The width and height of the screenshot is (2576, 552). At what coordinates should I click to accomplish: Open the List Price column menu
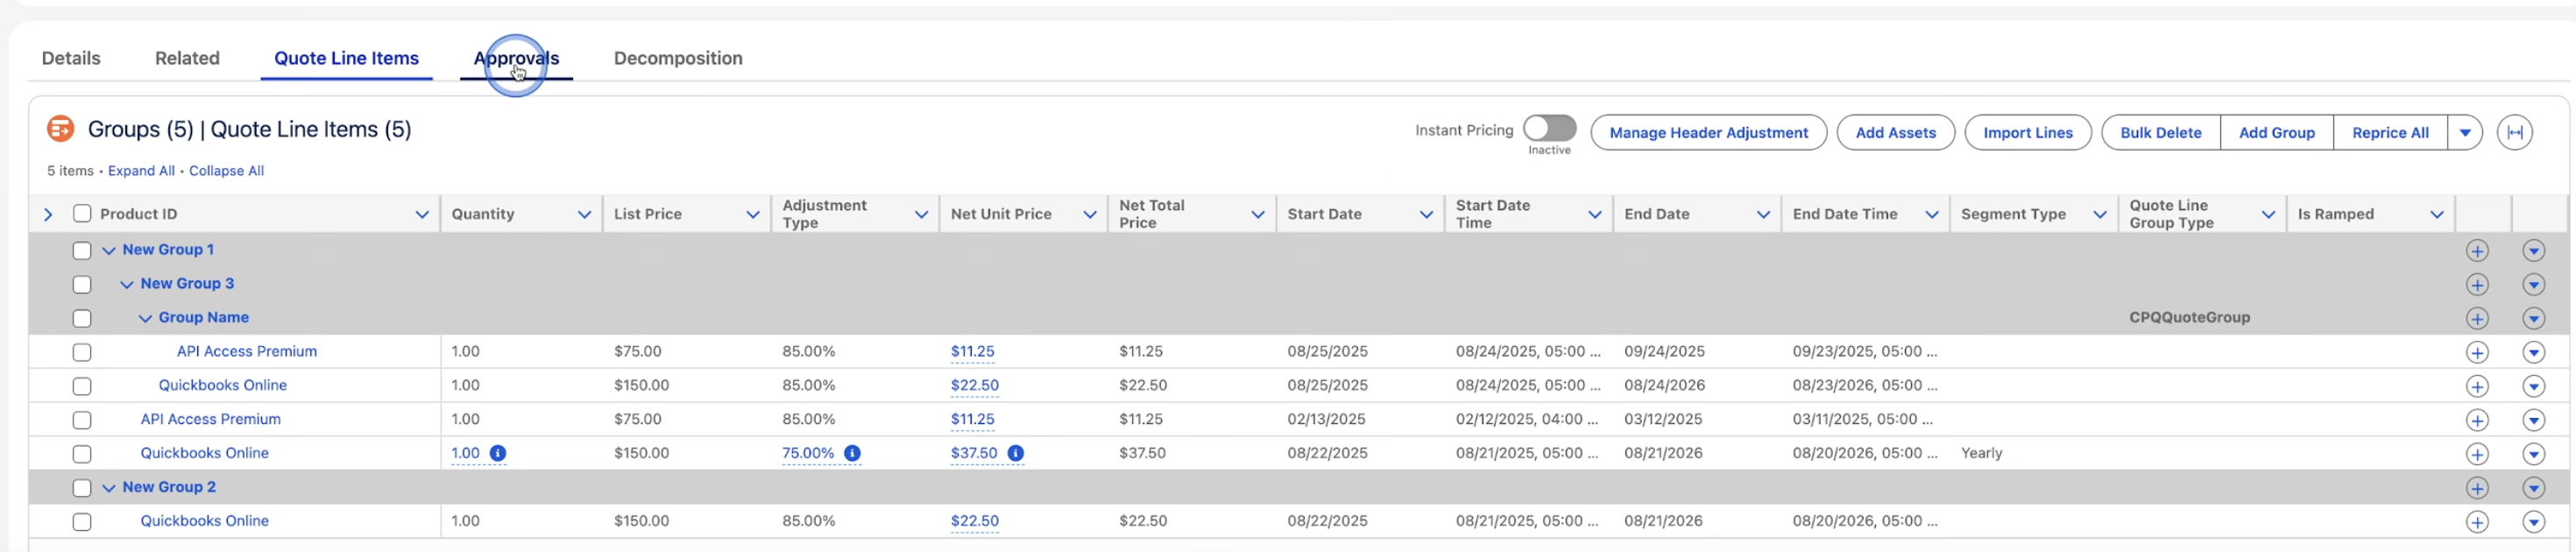coord(753,214)
